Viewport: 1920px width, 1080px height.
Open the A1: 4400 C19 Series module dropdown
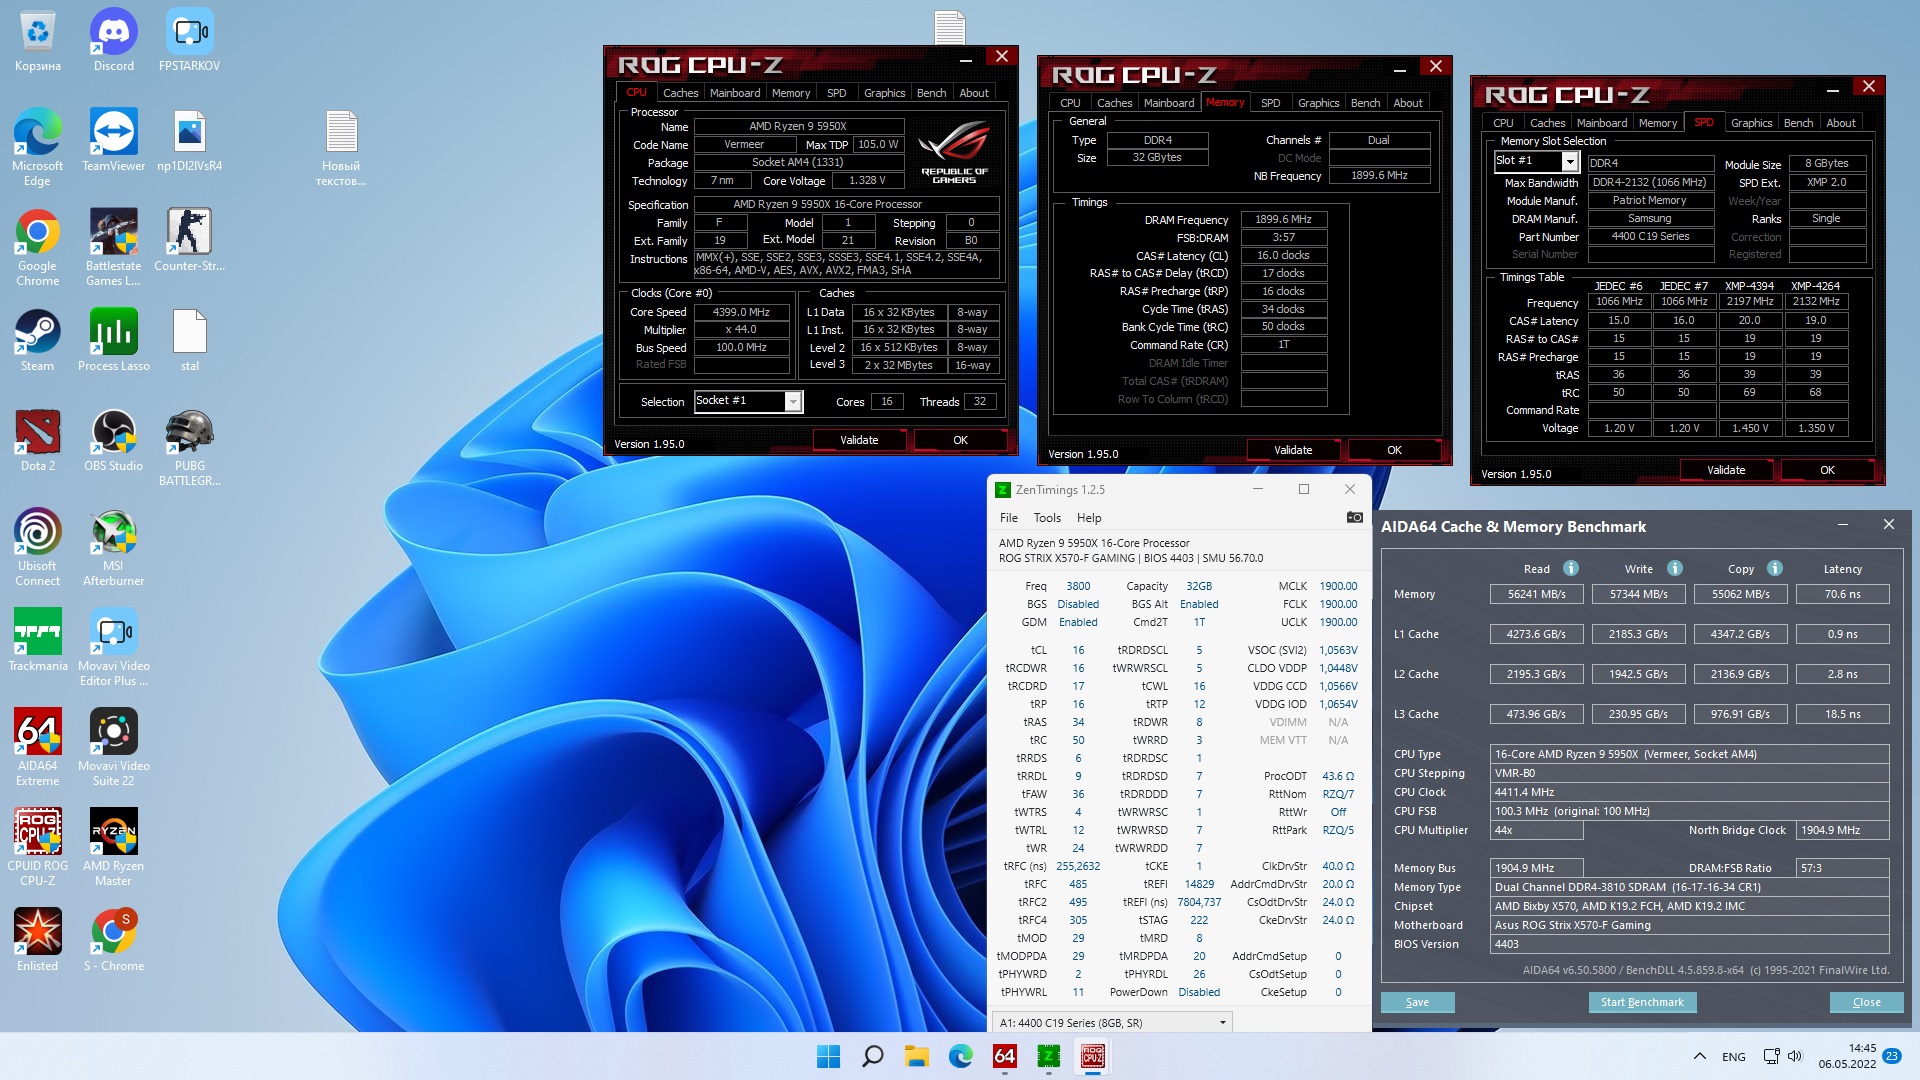[x=1222, y=1022]
